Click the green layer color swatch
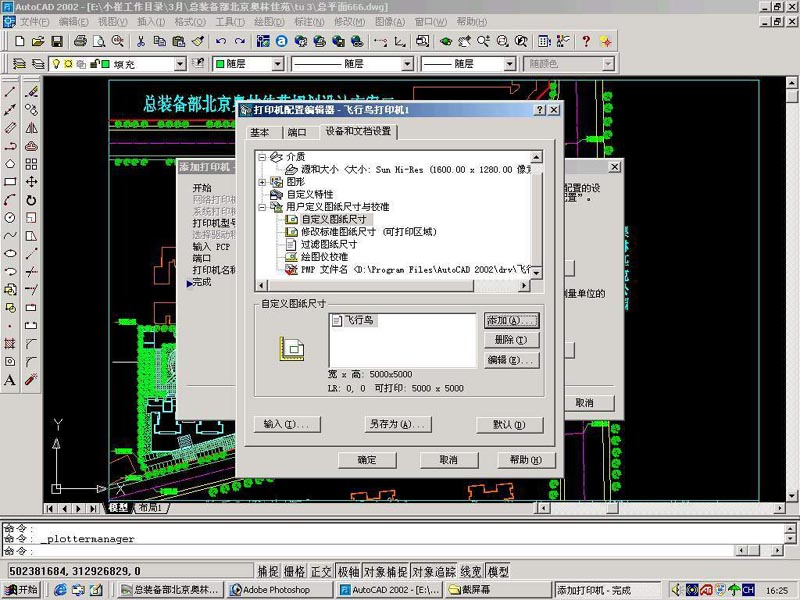Image resolution: width=800 pixels, height=600 pixels. point(106,64)
